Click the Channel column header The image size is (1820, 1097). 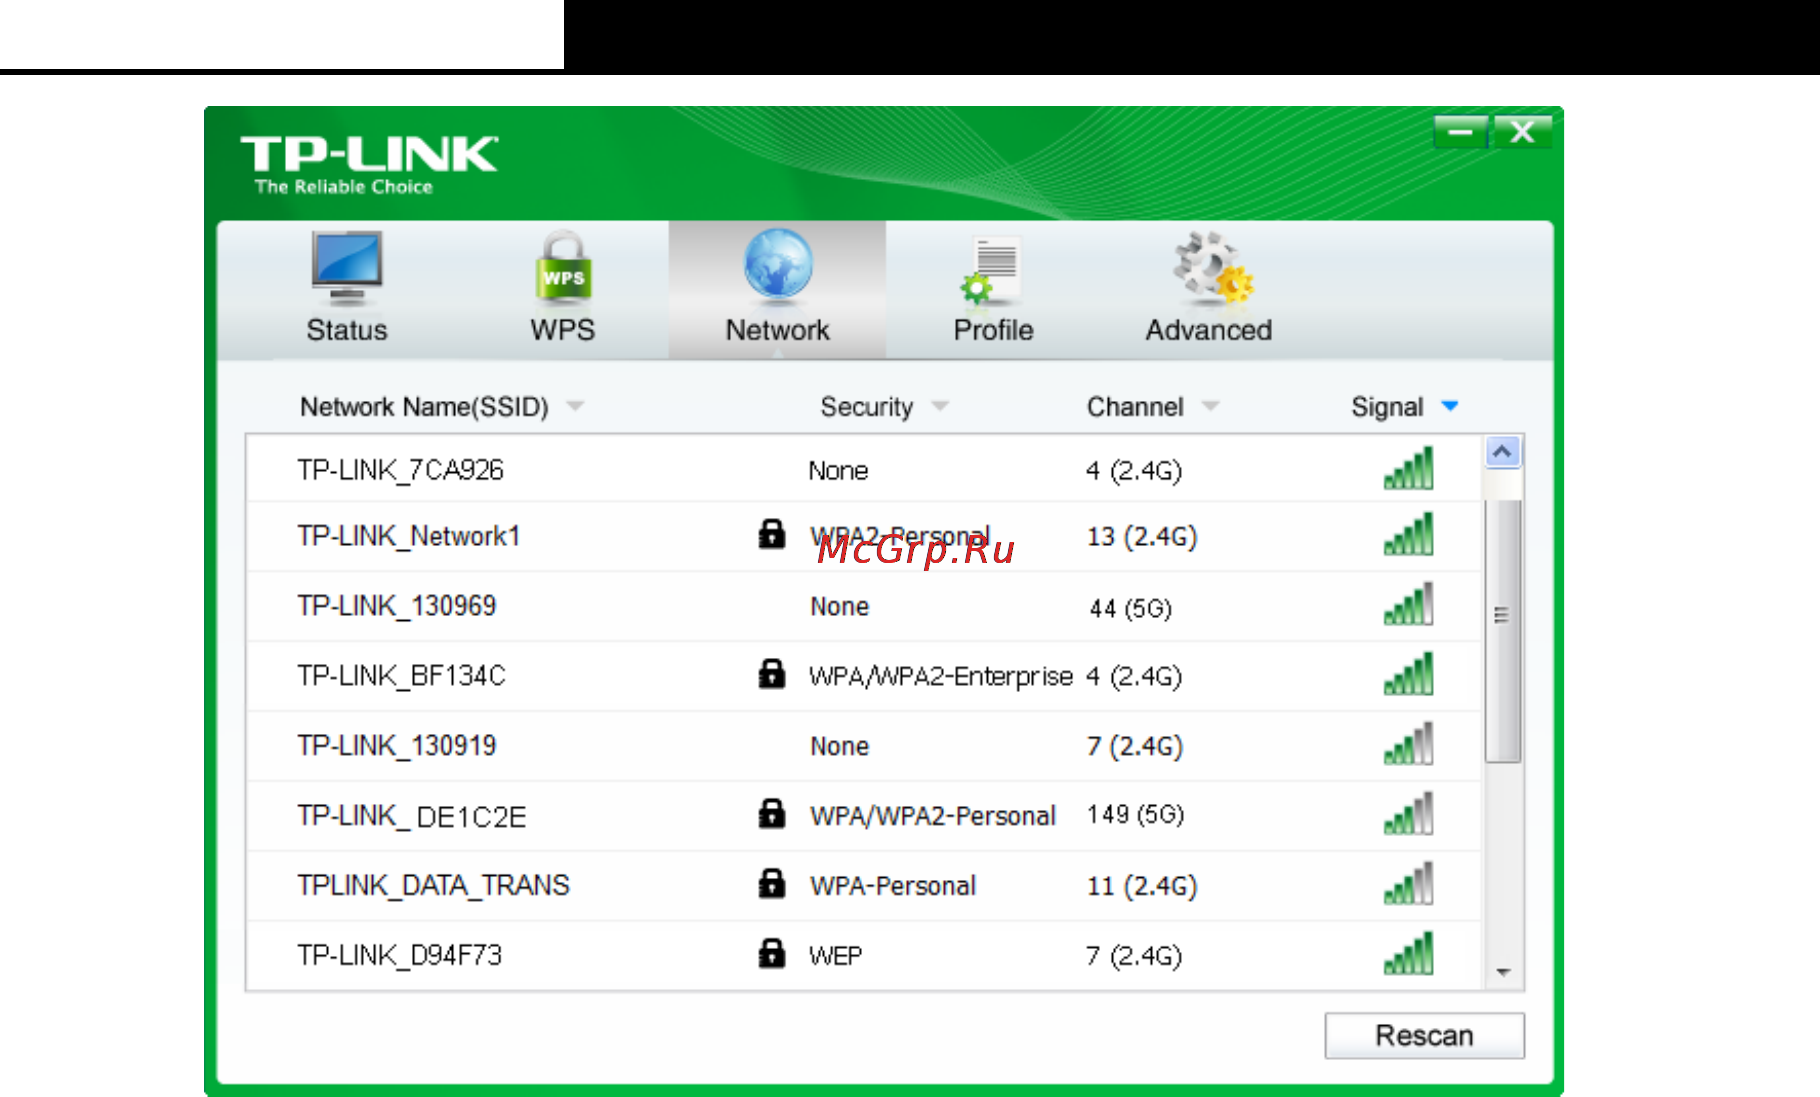(x=1135, y=407)
